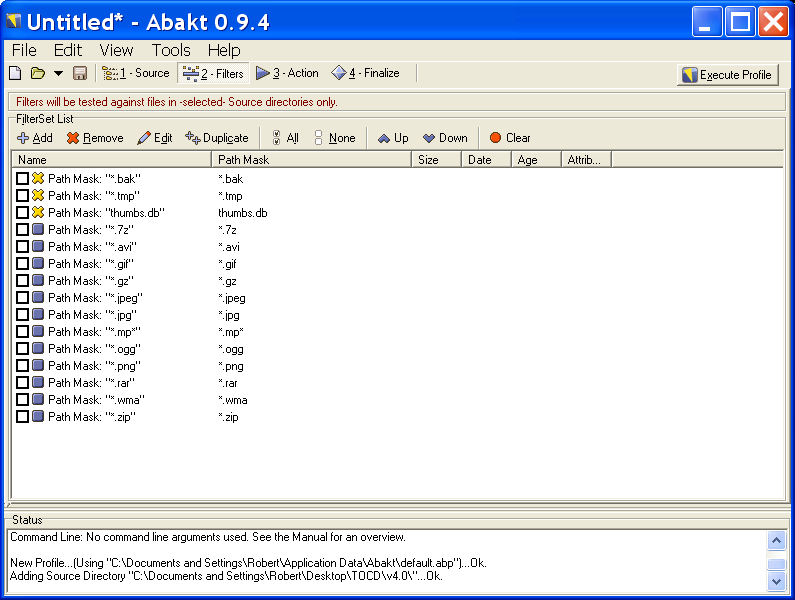The width and height of the screenshot is (795, 600).
Task: Click the Open profile folder icon
Action: (x=38, y=74)
